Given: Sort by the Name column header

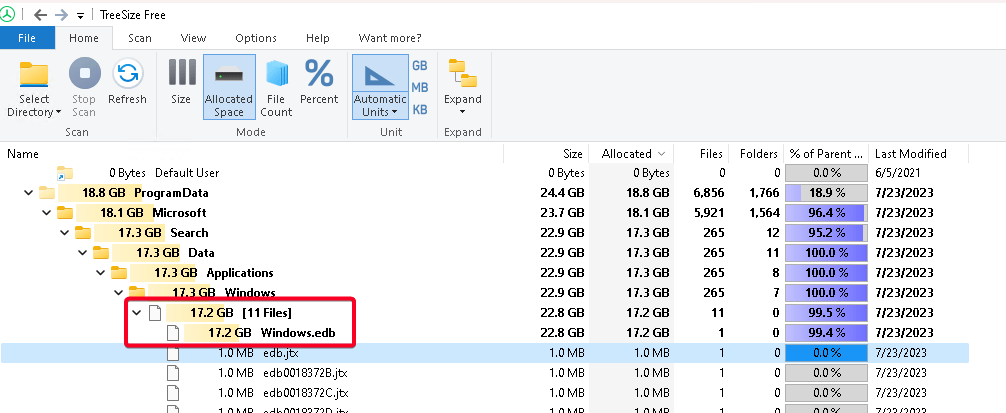Looking at the screenshot, I should (23, 154).
